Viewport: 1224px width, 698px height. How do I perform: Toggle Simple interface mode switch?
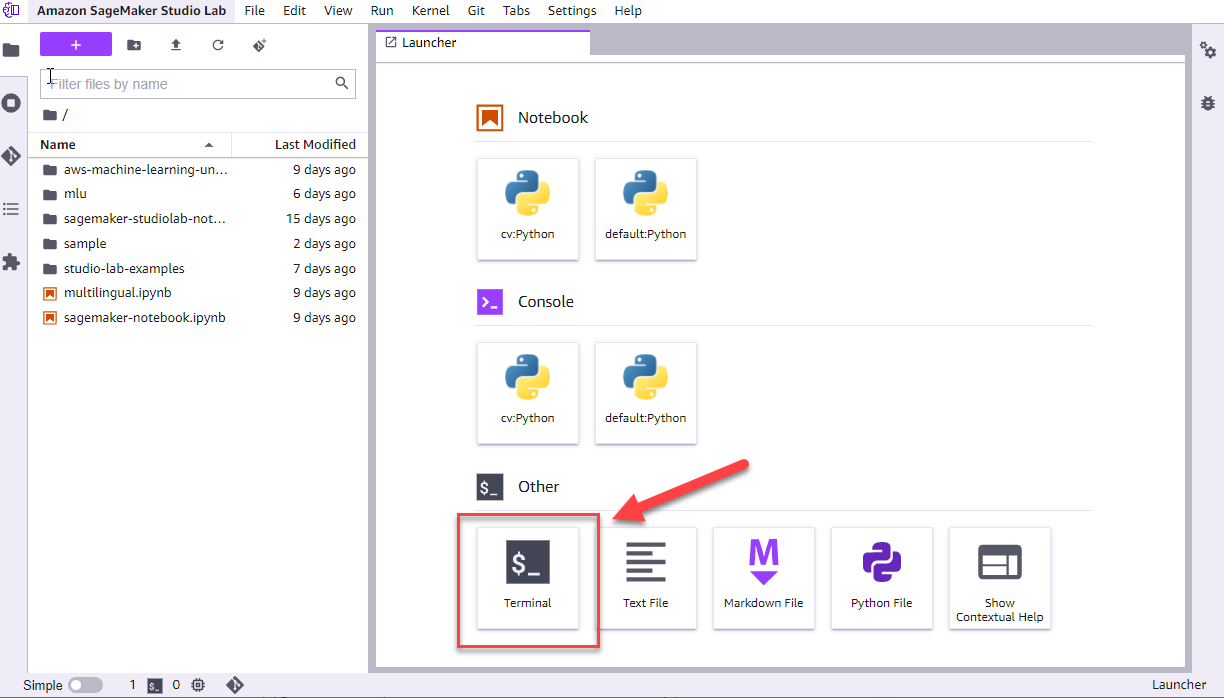point(85,686)
